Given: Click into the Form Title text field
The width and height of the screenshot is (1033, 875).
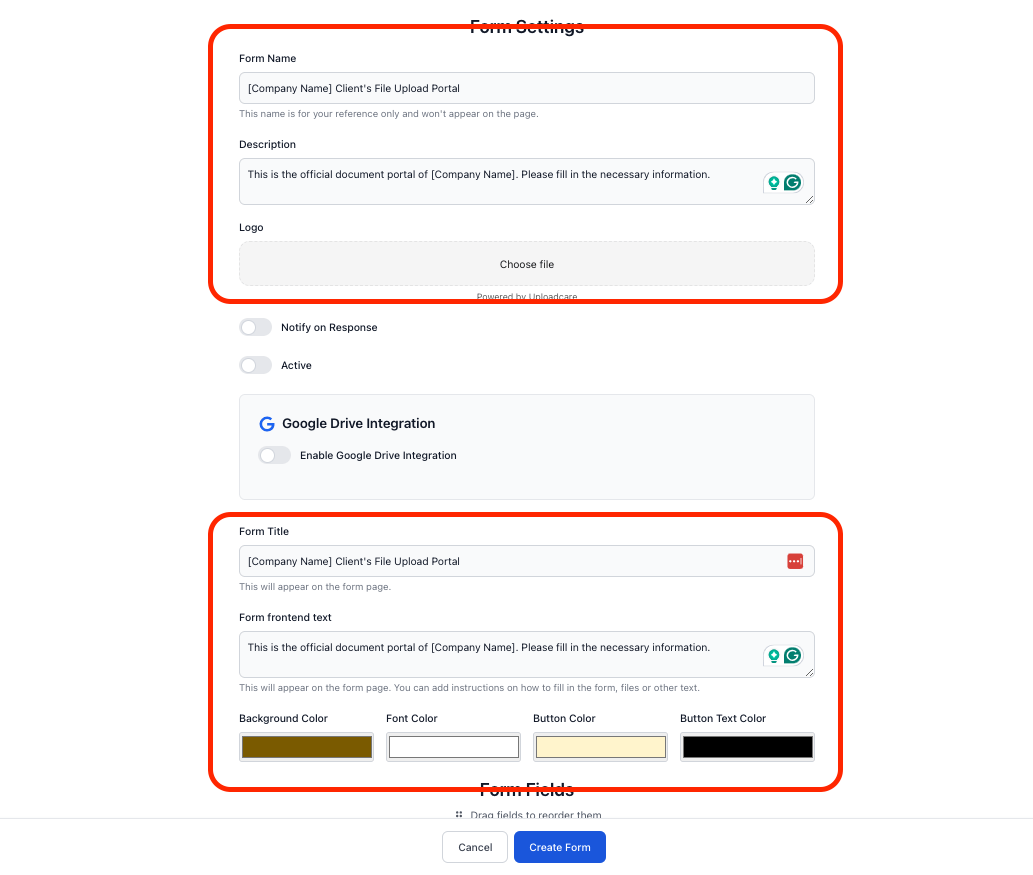Looking at the screenshot, I should pos(510,561).
